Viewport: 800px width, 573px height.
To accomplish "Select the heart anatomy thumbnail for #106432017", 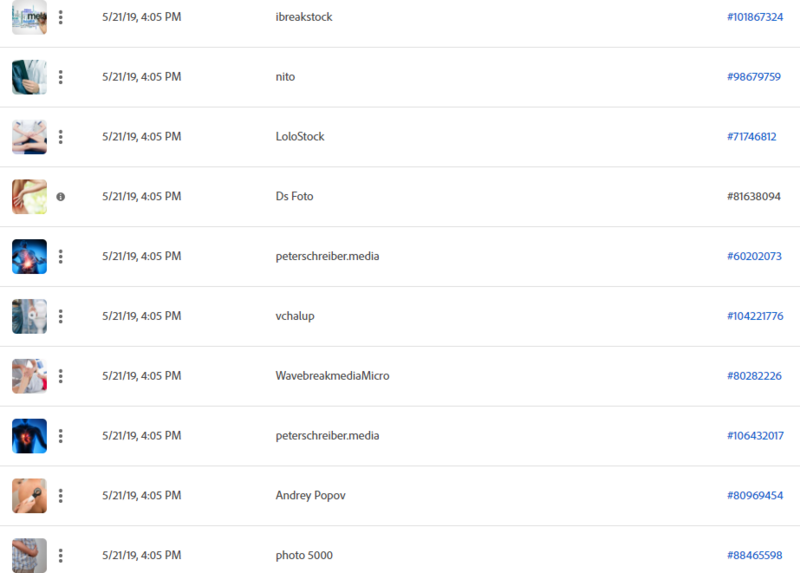I will (30, 436).
